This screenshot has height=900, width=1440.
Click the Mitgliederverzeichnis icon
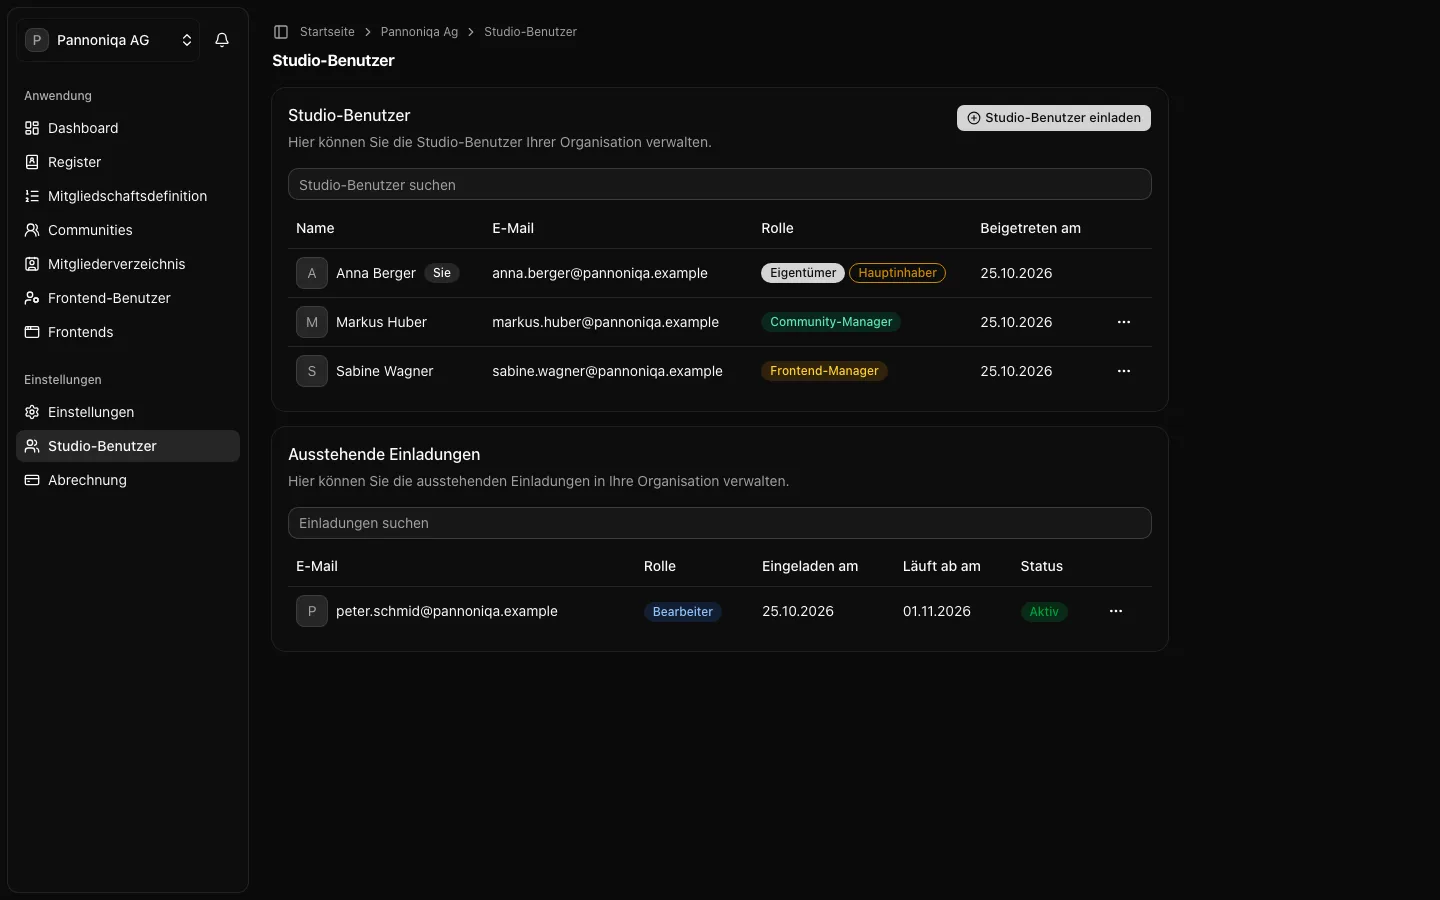(32, 264)
